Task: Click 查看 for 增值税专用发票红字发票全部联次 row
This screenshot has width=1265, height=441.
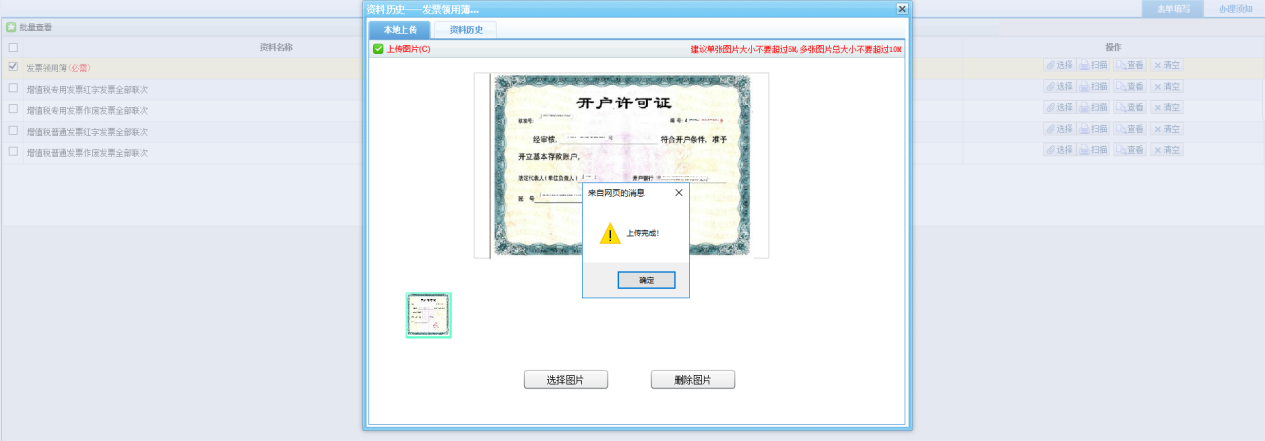Action: [1129, 87]
